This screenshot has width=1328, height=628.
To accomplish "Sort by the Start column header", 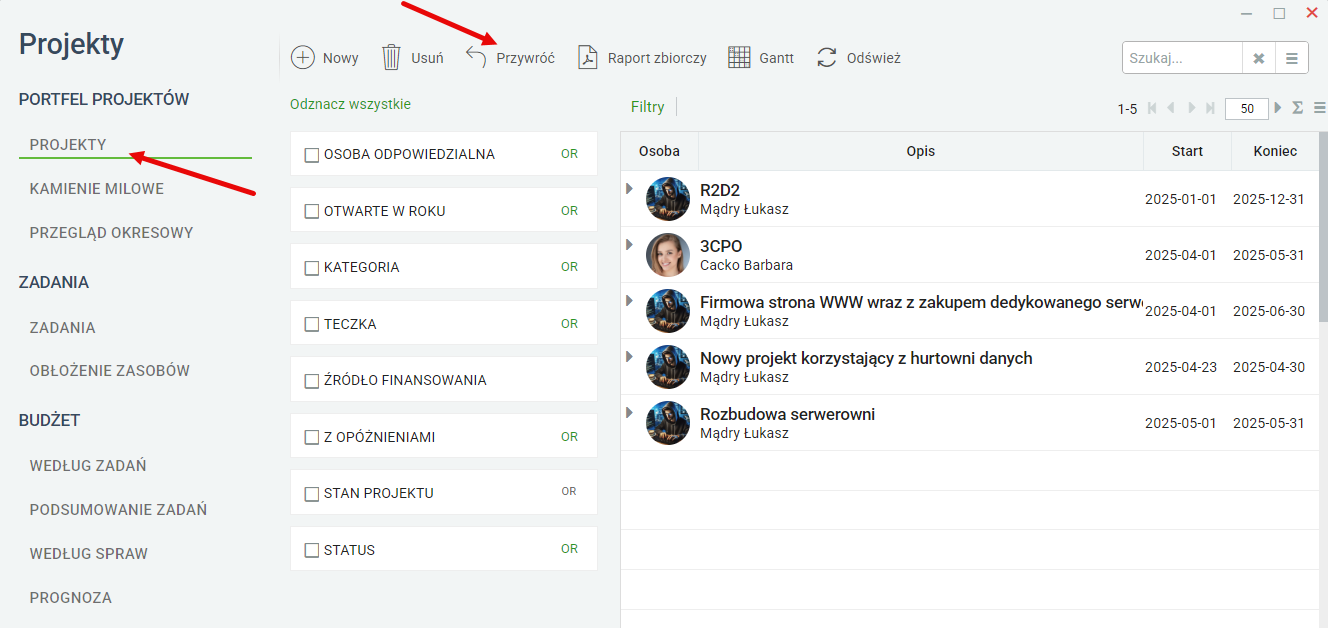I will click(x=1188, y=151).
